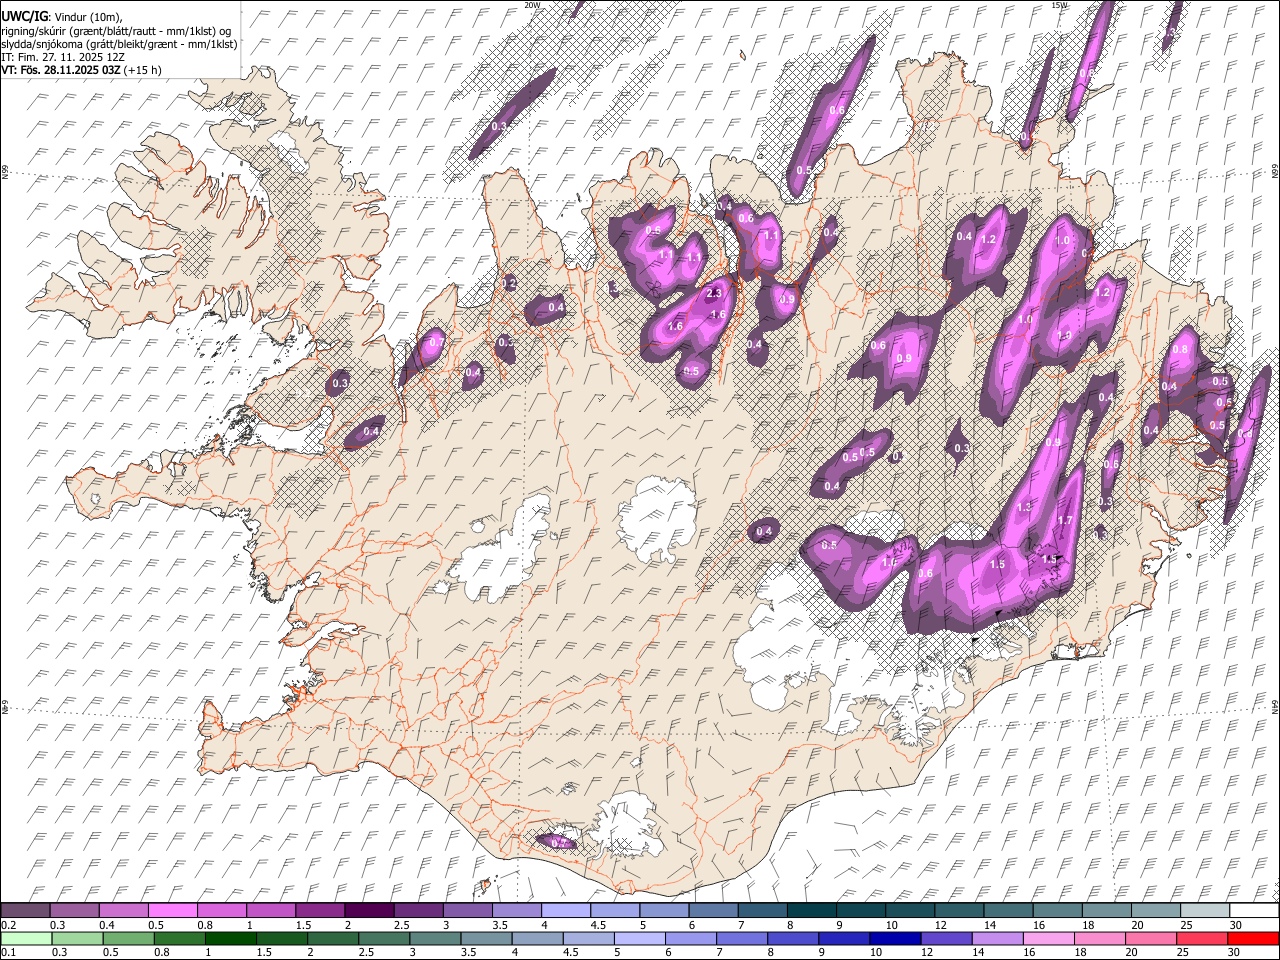Screen dimensions: 1280x960
Task: Pick the bright pink 0.5 swatch in top legend row
Action: tap(172, 910)
